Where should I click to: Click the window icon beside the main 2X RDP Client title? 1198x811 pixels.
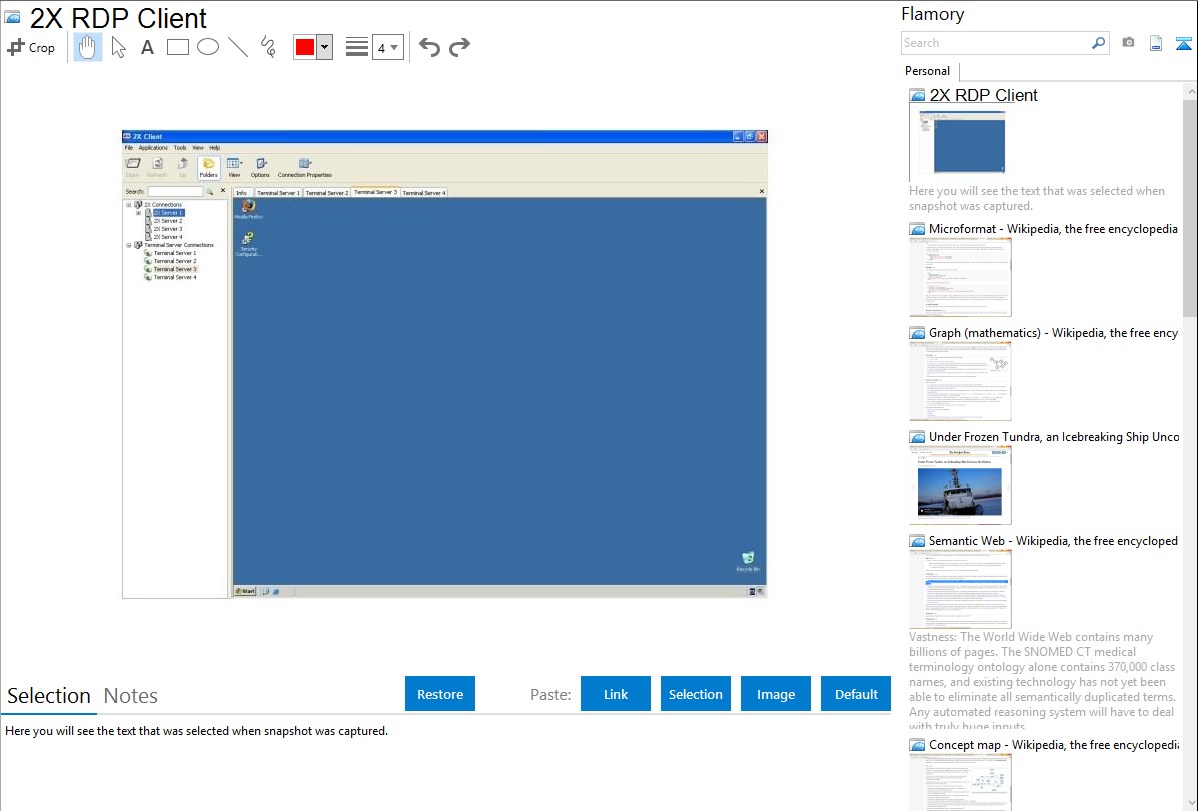[13, 17]
